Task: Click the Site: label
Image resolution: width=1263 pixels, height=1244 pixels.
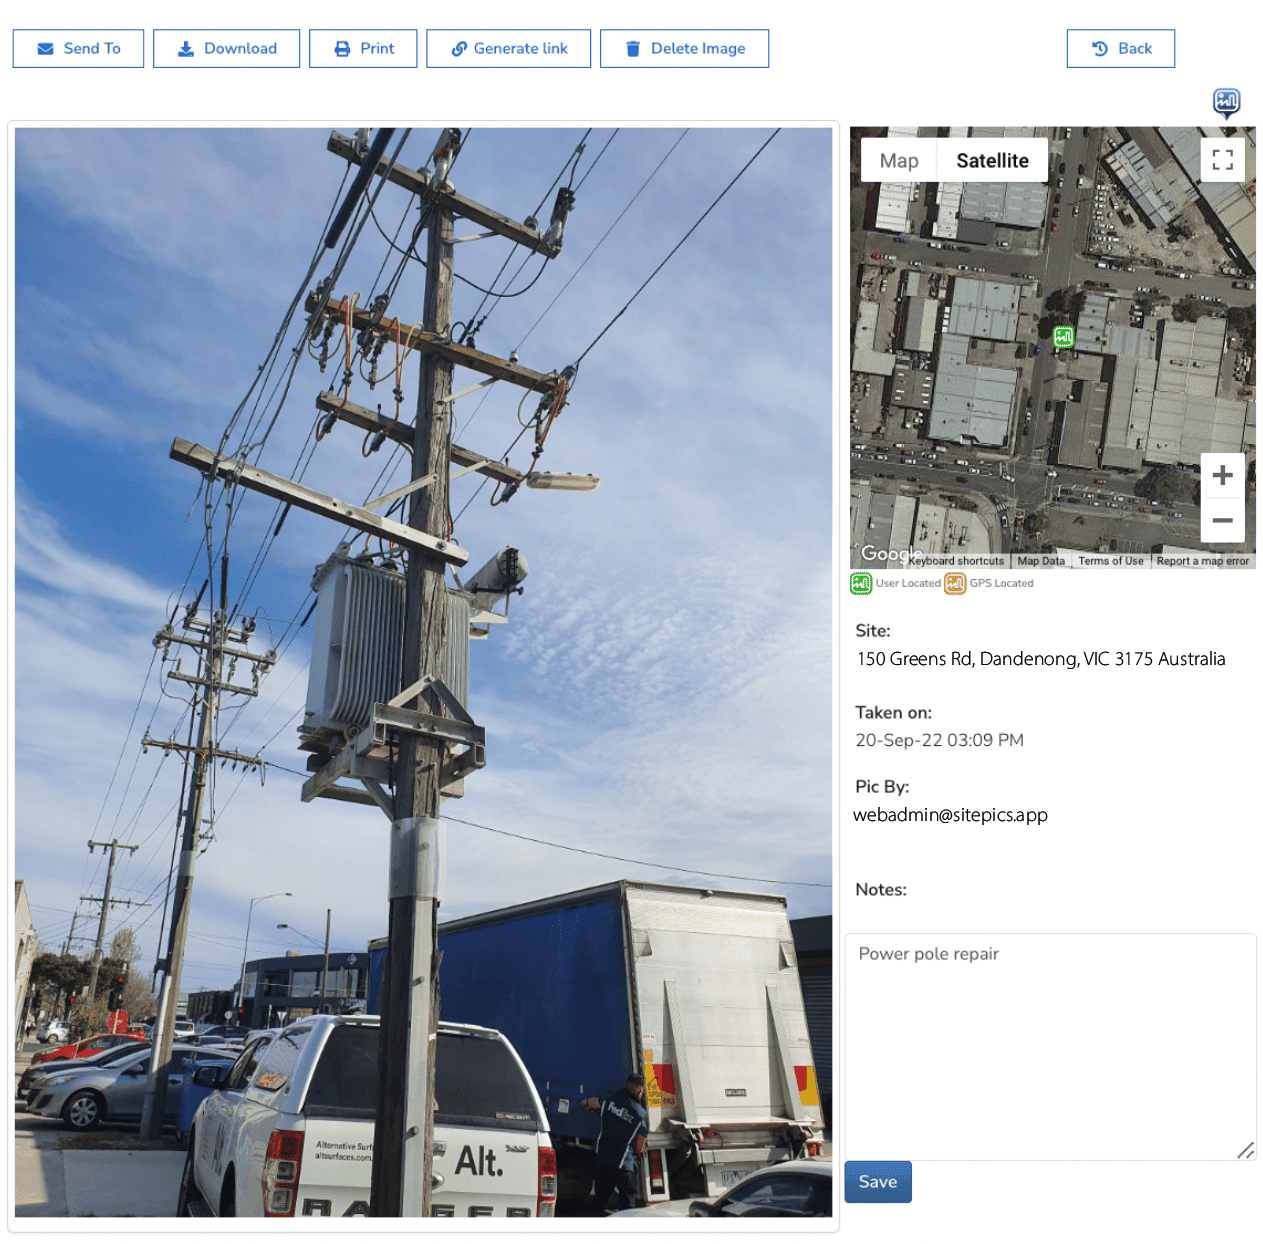Action: tap(873, 631)
